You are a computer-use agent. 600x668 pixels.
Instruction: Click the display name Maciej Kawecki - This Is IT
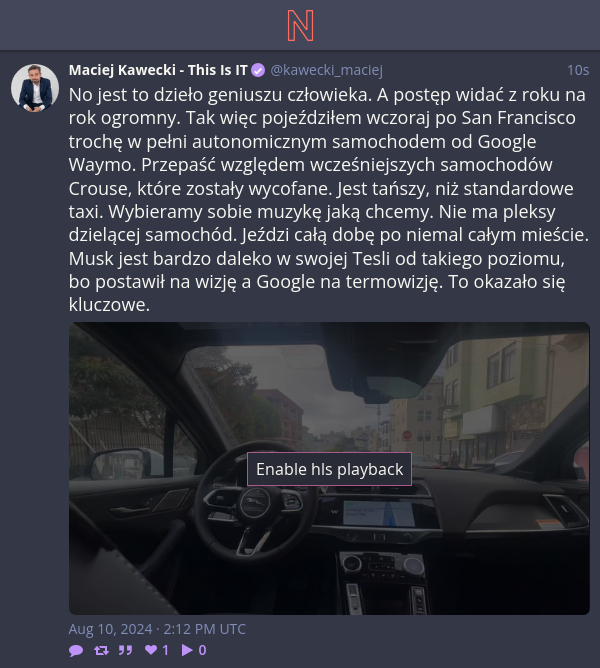pyautogui.click(x=158, y=70)
